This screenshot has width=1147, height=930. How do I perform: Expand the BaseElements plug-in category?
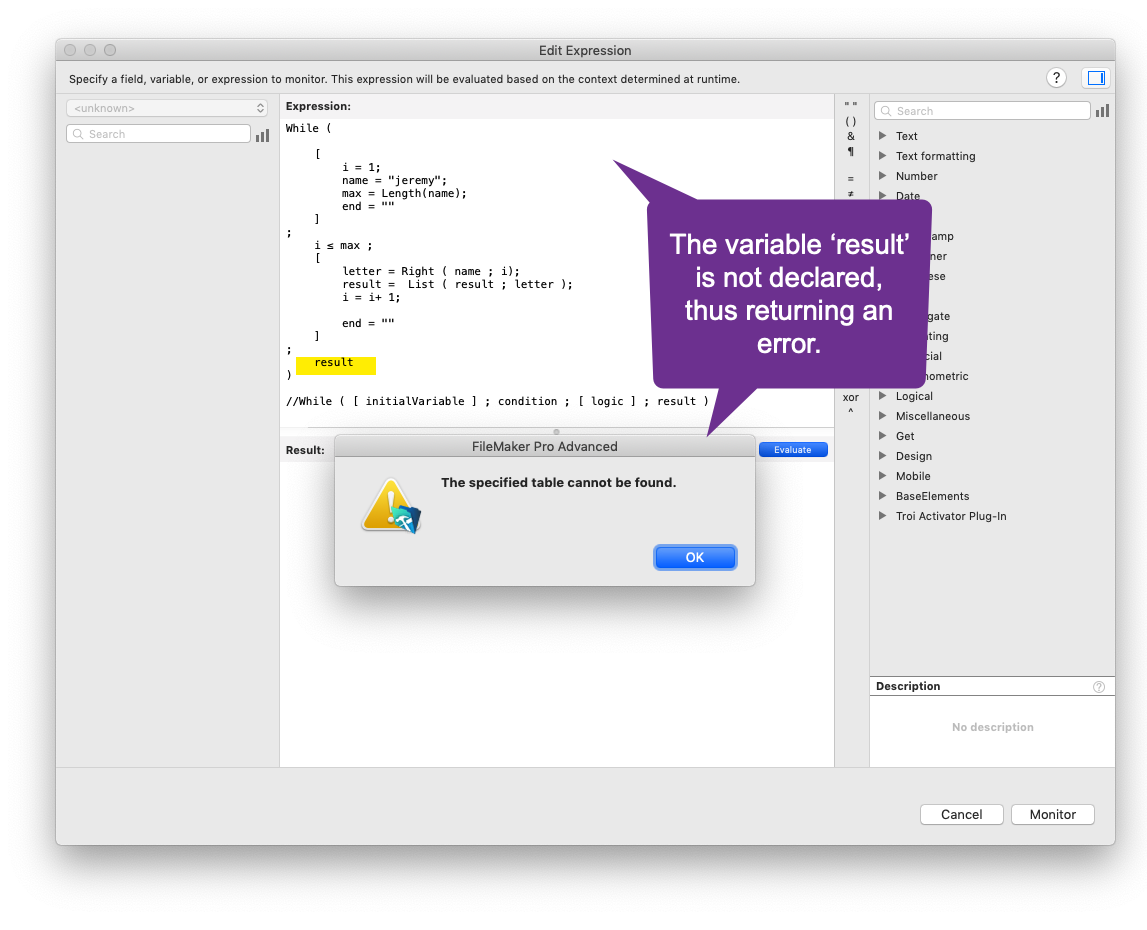882,496
